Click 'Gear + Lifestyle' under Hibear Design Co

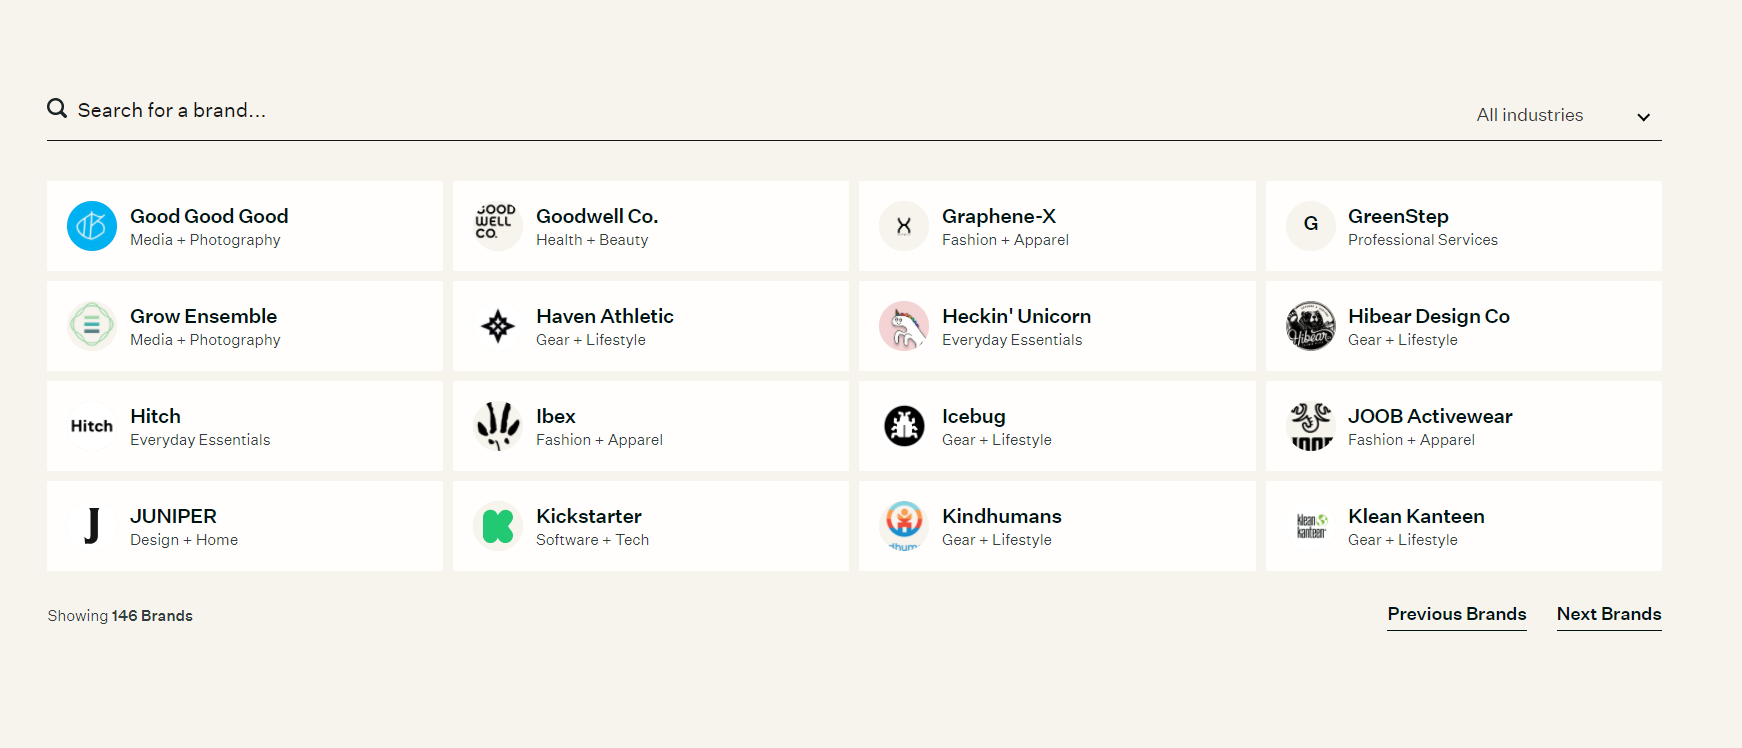(x=1403, y=340)
